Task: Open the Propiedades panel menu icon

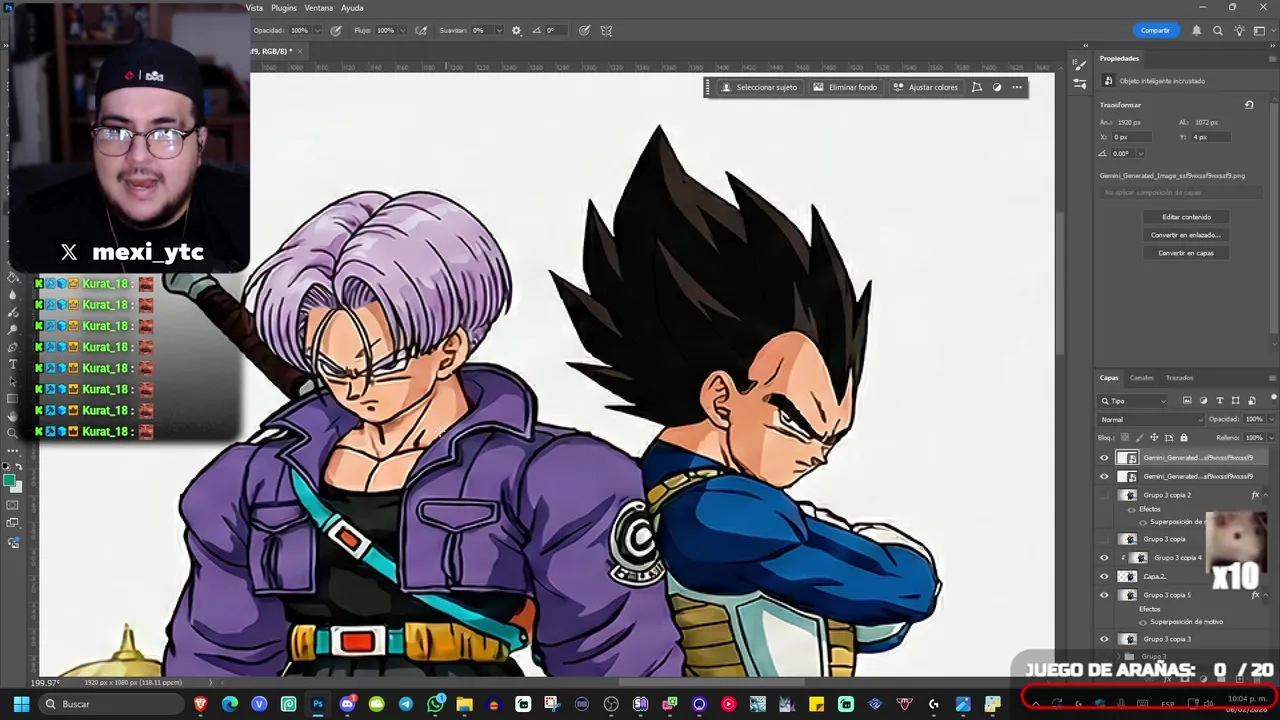Action: (x=1272, y=58)
